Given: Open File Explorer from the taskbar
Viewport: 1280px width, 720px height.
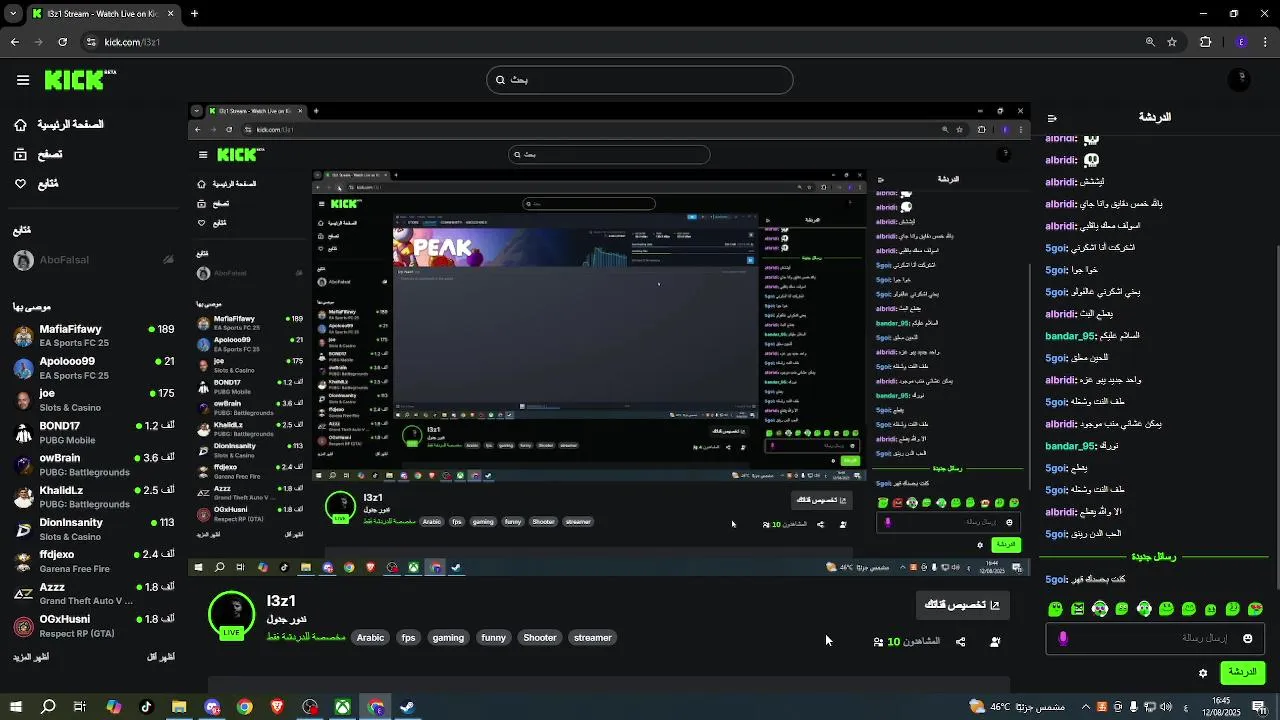Looking at the screenshot, I should [179, 707].
